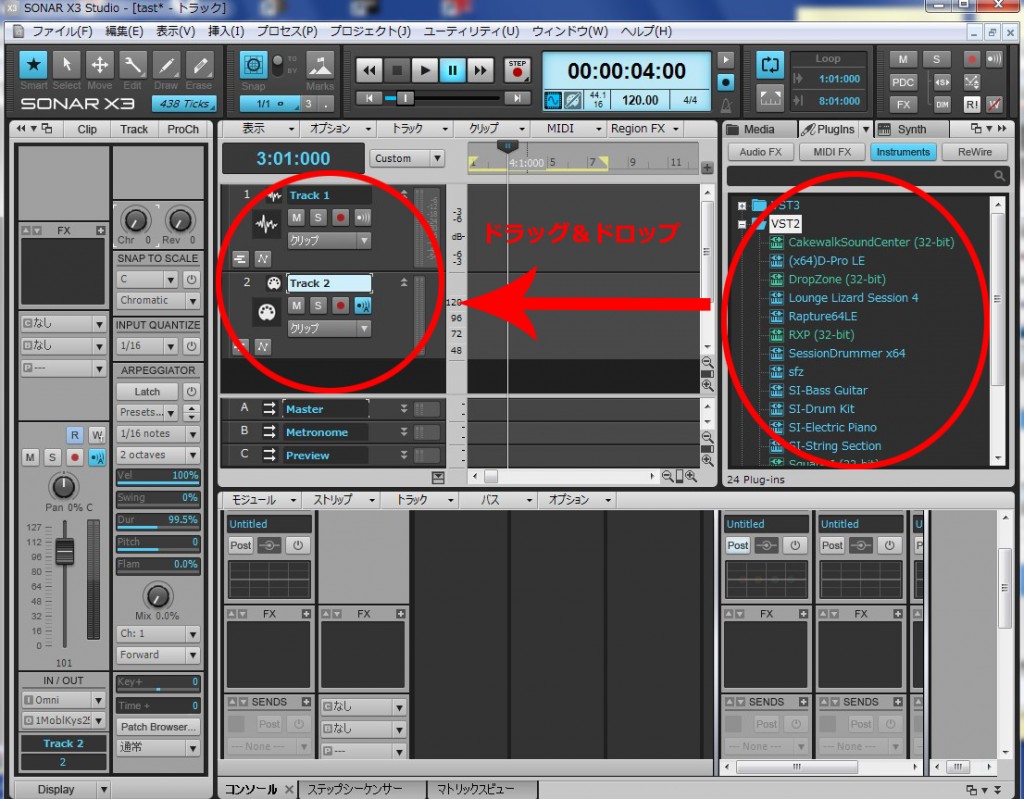Screen dimensions: 1024x799
Task: Open the ヘルプ(H) menu
Action: [x=646, y=31]
